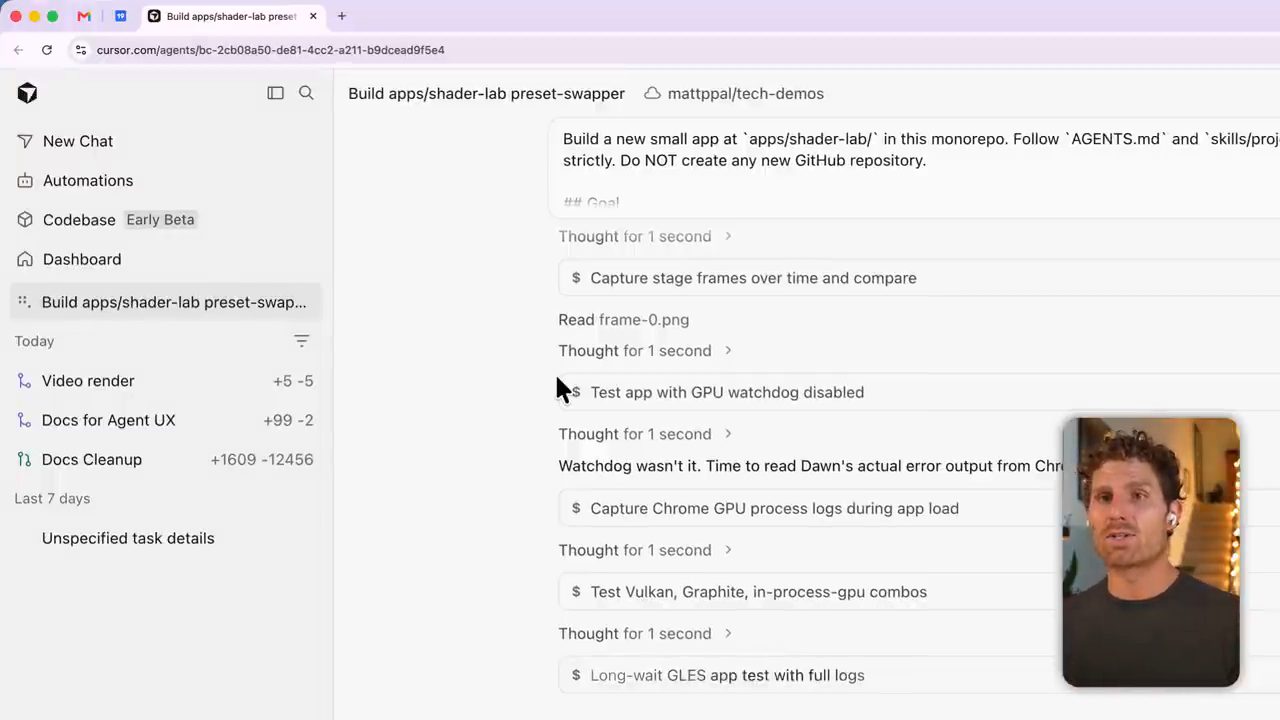Reload the current page

[x=47, y=50]
